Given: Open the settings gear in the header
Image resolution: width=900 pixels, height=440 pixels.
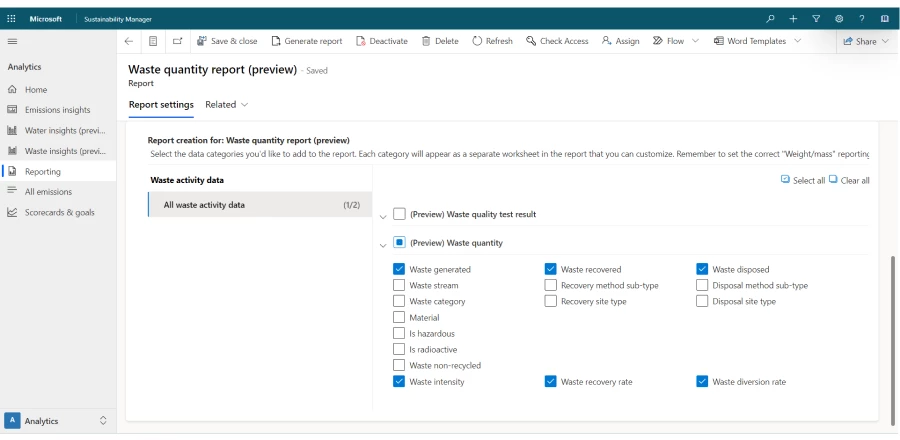Looking at the screenshot, I should (839, 18).
